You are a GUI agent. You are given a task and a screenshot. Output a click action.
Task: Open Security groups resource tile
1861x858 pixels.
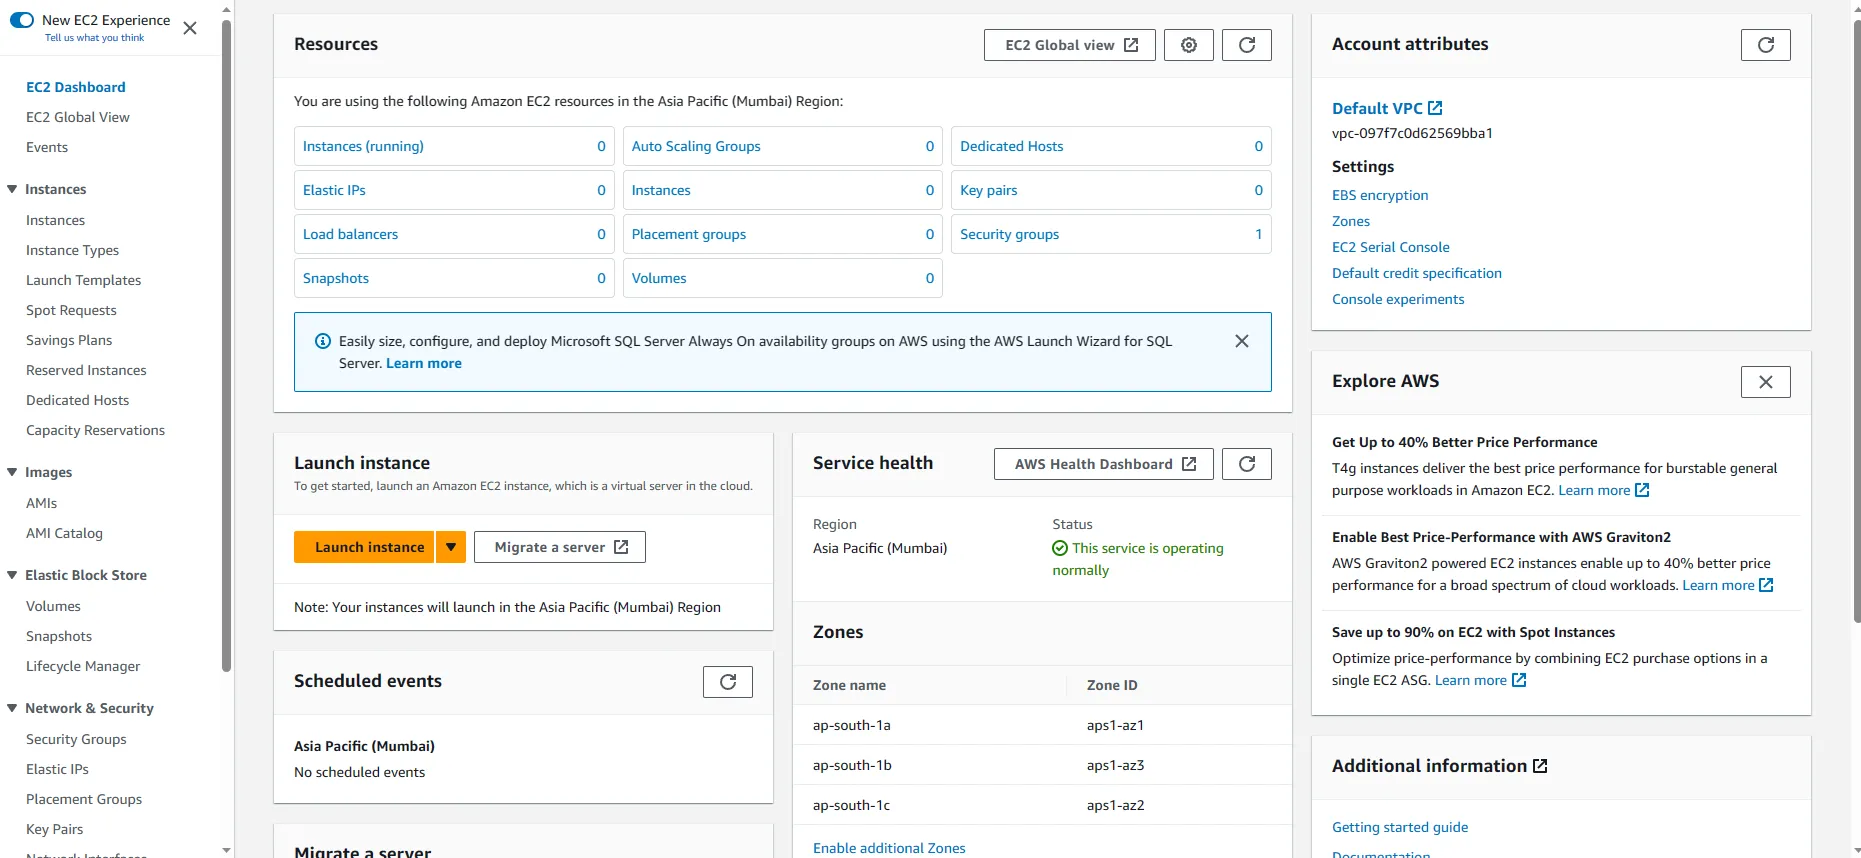coord(1111,234)
